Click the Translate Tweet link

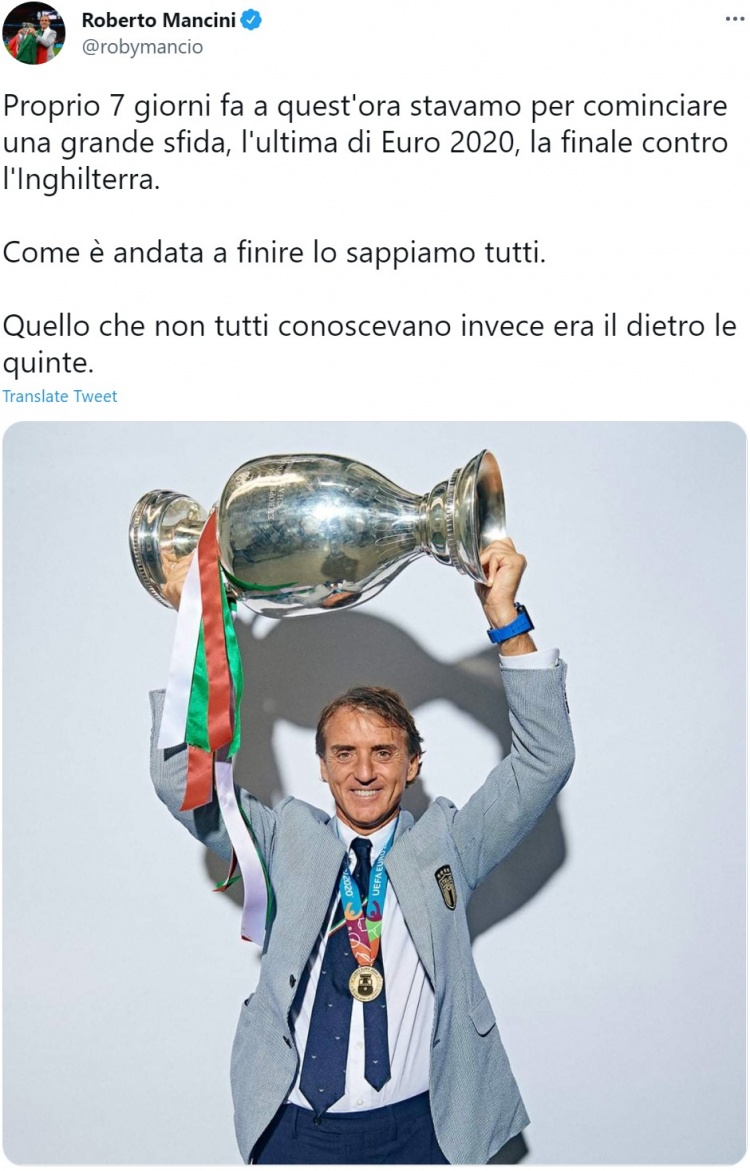pos(60,397)
